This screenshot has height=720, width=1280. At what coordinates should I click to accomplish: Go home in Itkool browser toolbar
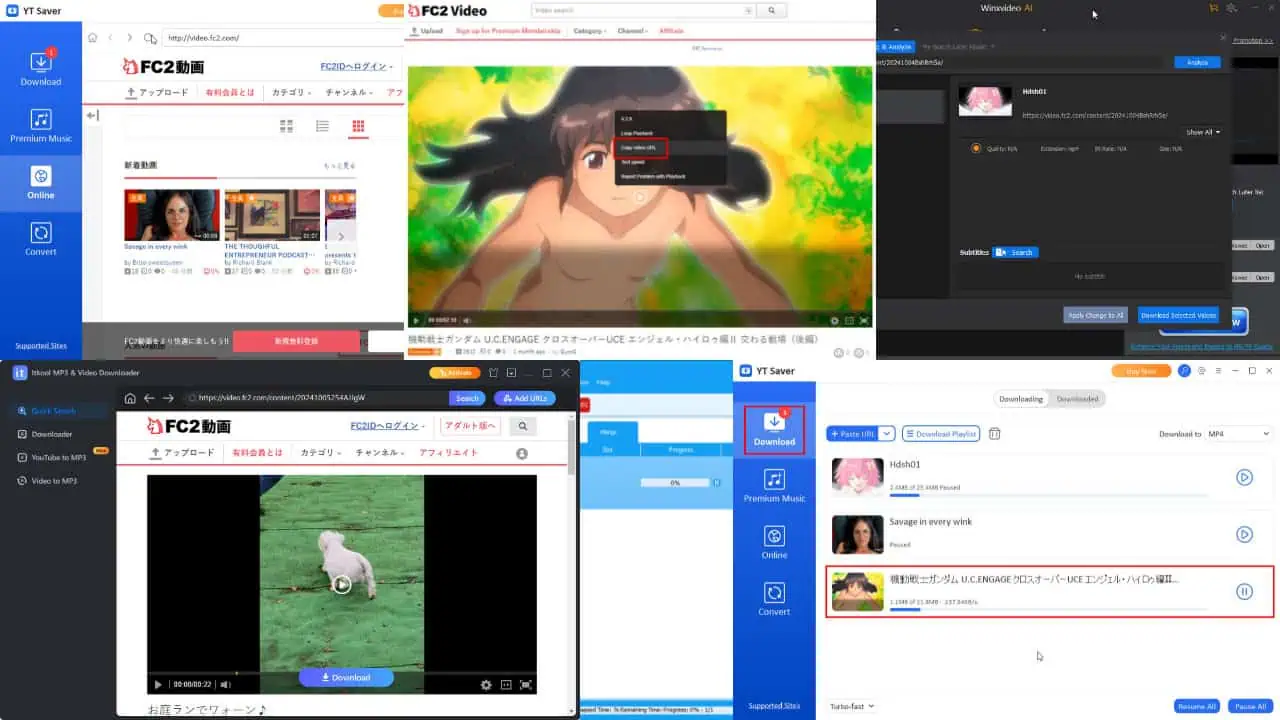[130, 398]
